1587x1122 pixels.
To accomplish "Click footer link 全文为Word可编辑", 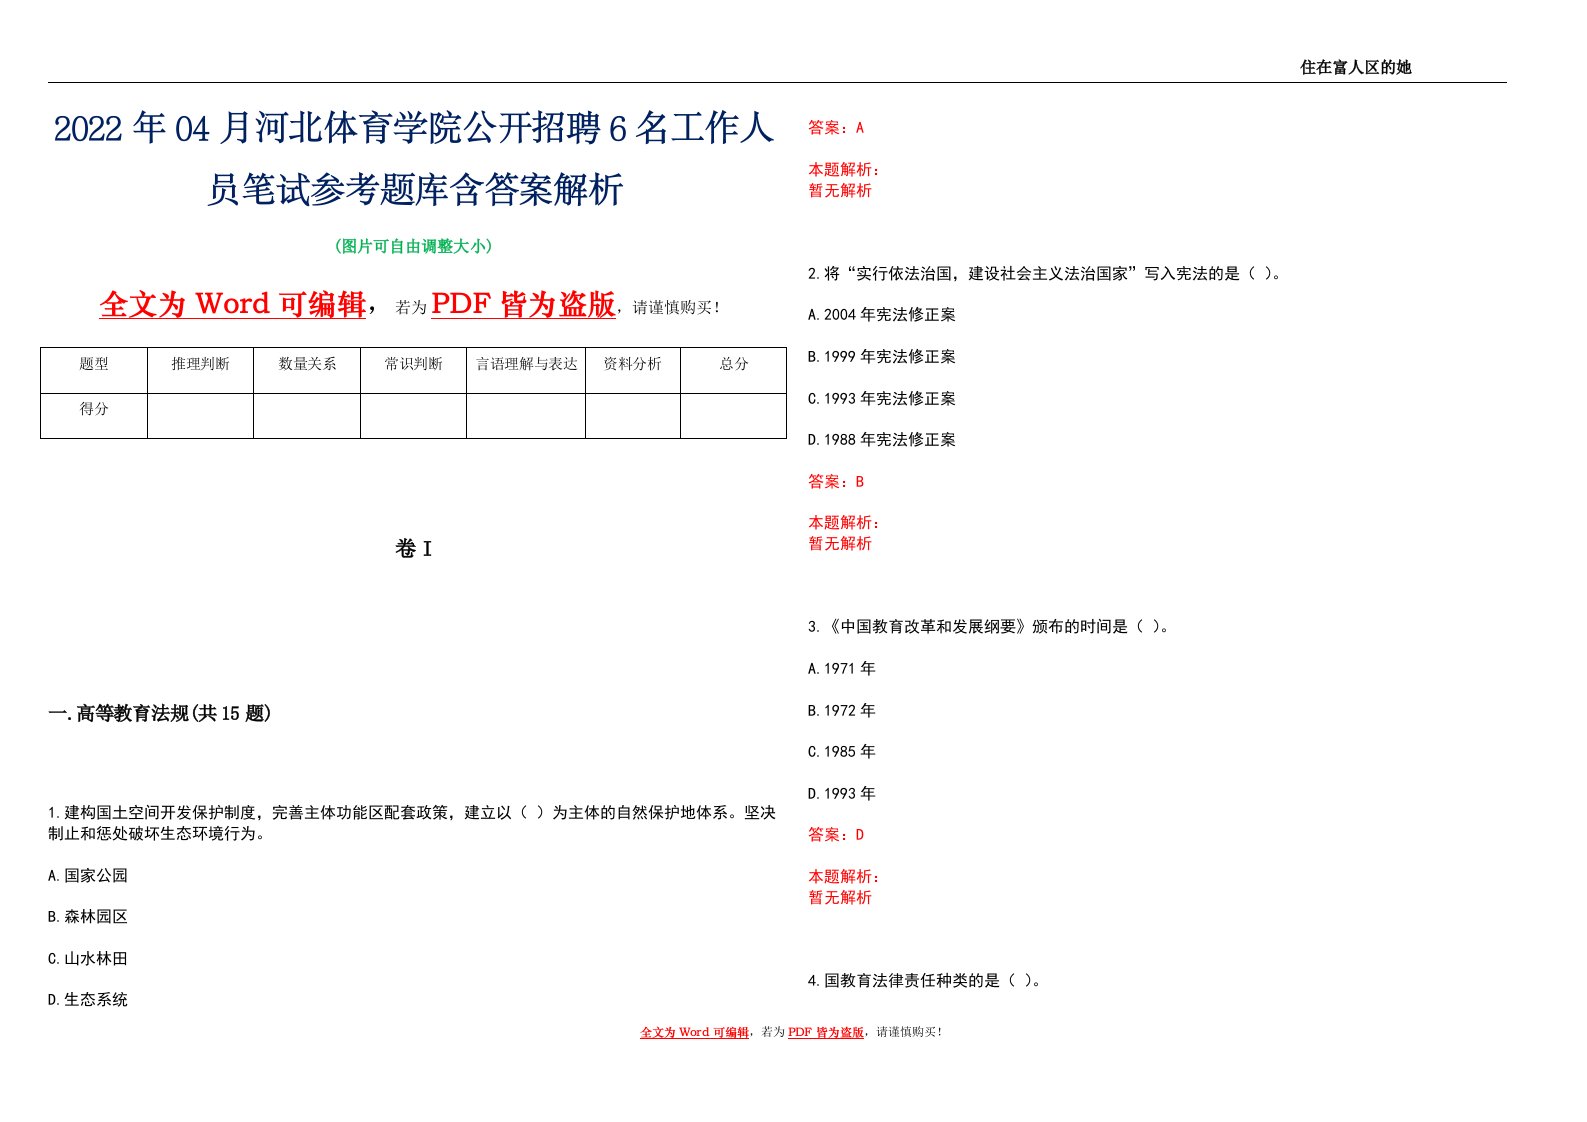I will (x=694, y=1032).
